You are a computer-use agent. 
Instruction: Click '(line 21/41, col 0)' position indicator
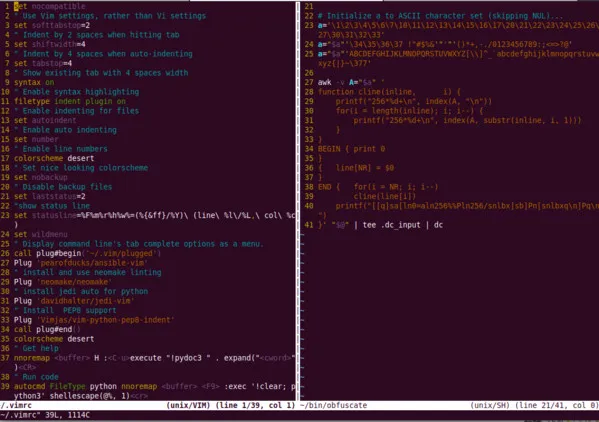[x=557, y=405]
